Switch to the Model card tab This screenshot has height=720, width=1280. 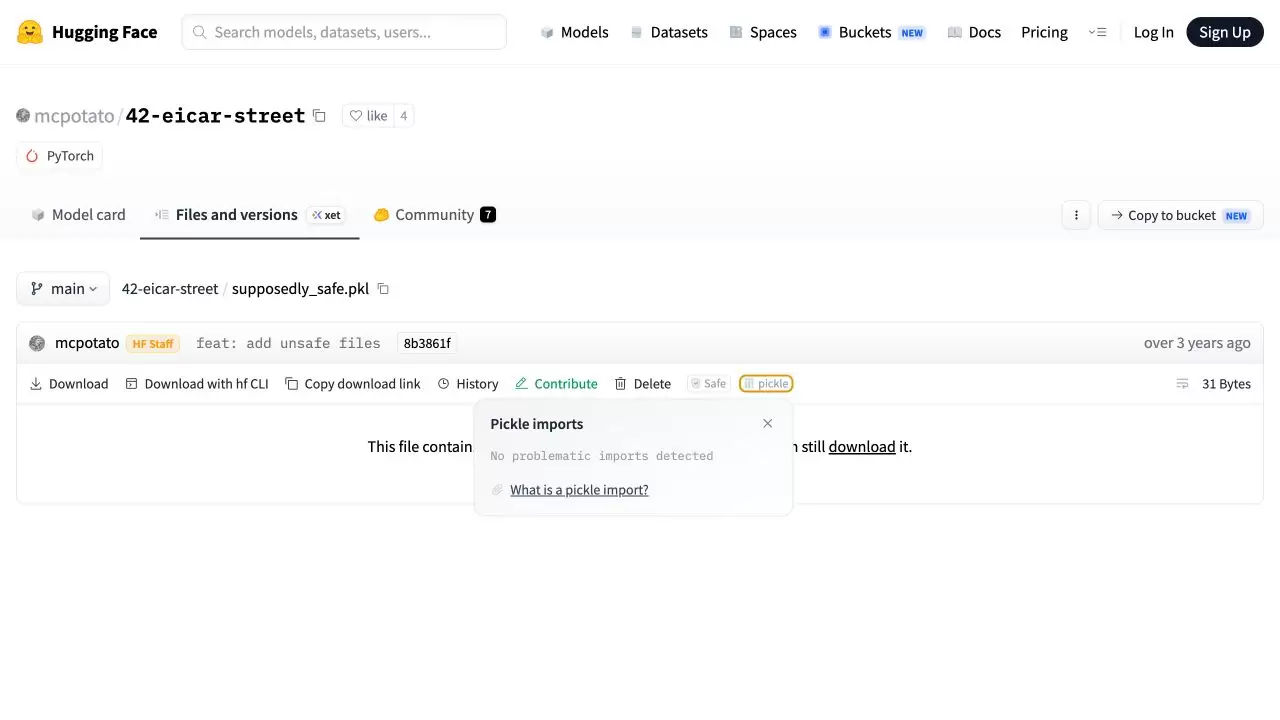coord(78,215)
